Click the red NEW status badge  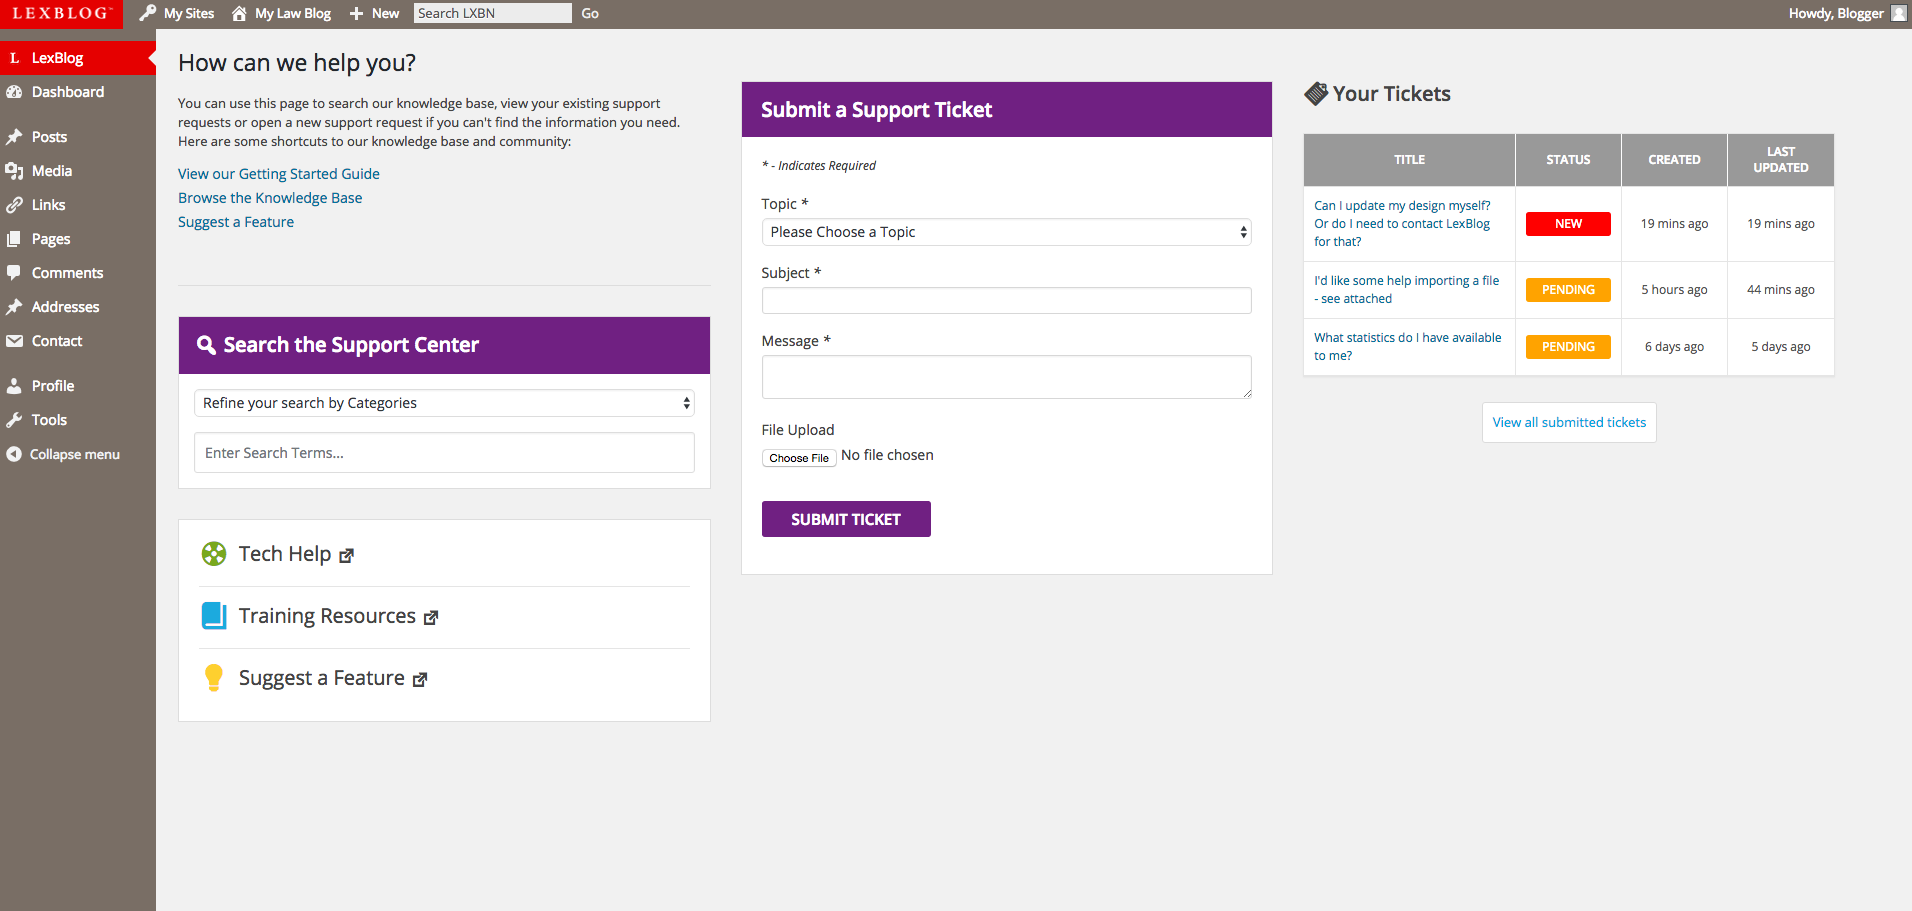pyautogui.click(x=1568, y=224)
